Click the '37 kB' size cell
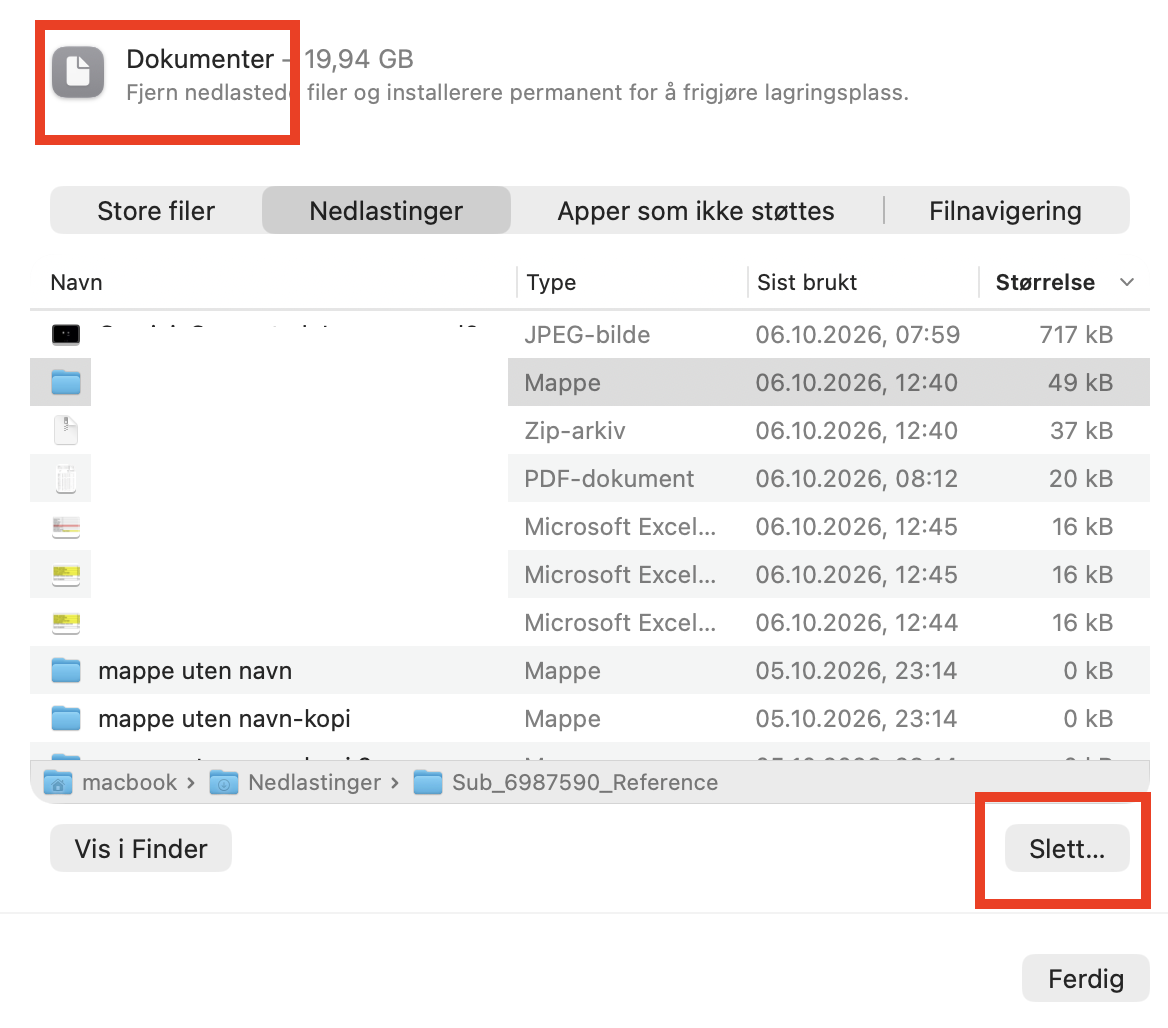 1082,431
